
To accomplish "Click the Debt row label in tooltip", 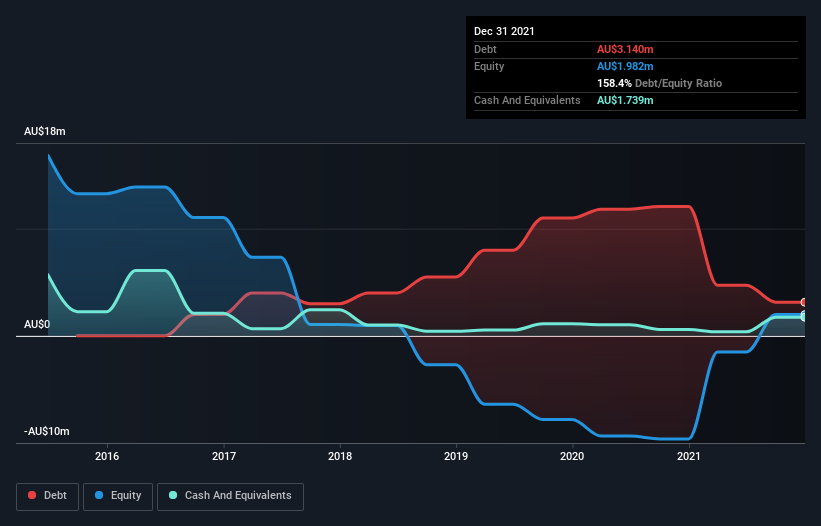I will [x=485, y=49].
